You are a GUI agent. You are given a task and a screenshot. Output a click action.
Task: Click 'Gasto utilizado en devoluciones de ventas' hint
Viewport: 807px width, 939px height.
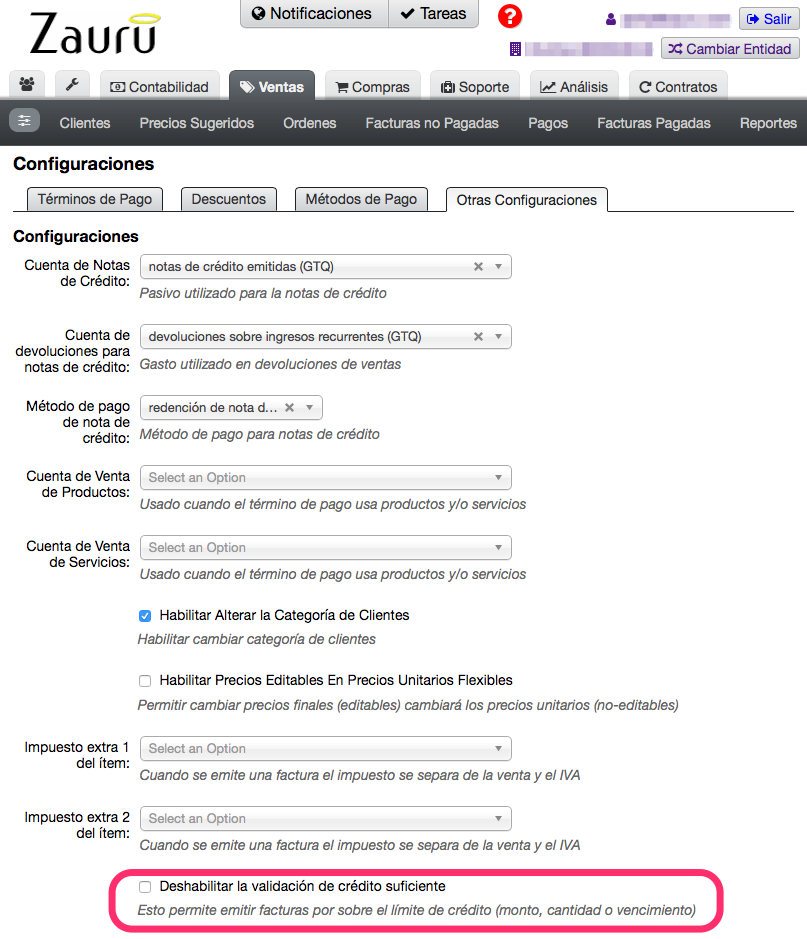270,364
